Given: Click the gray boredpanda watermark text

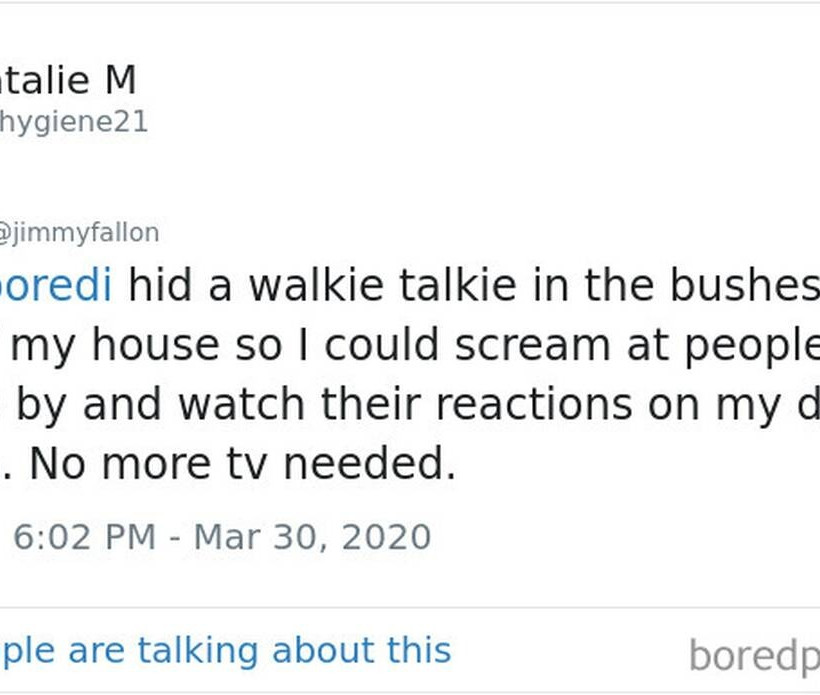Looking at the screenshot, I should tap(753, 656).
